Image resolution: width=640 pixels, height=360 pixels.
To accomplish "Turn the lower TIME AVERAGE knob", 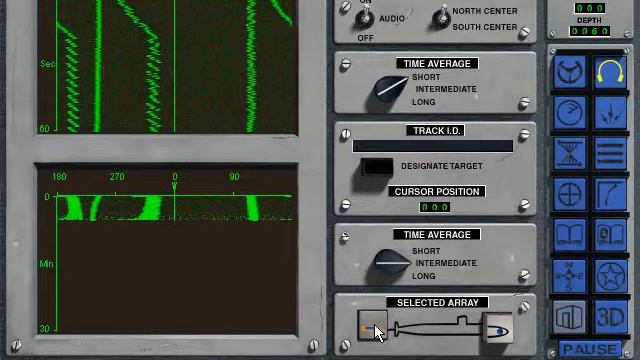I will pos(391,262).
